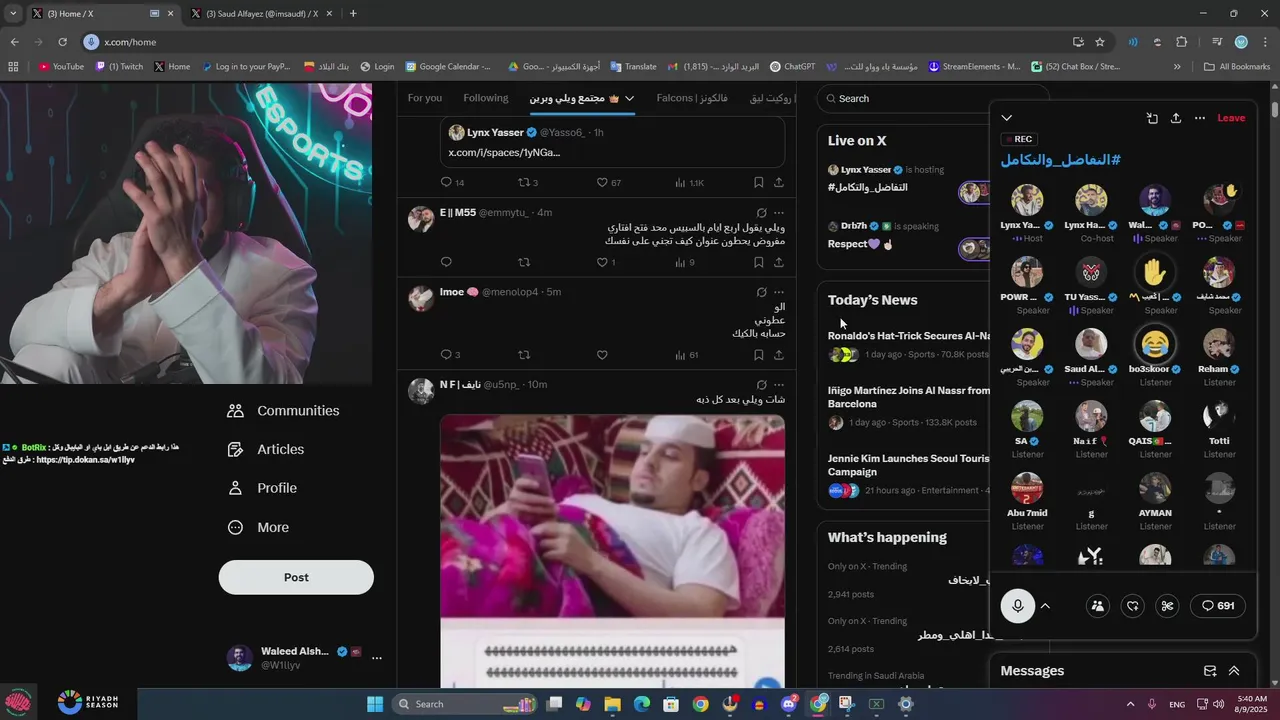
Task: Open Space participants people icon
Action: [x=1098, y=606]
